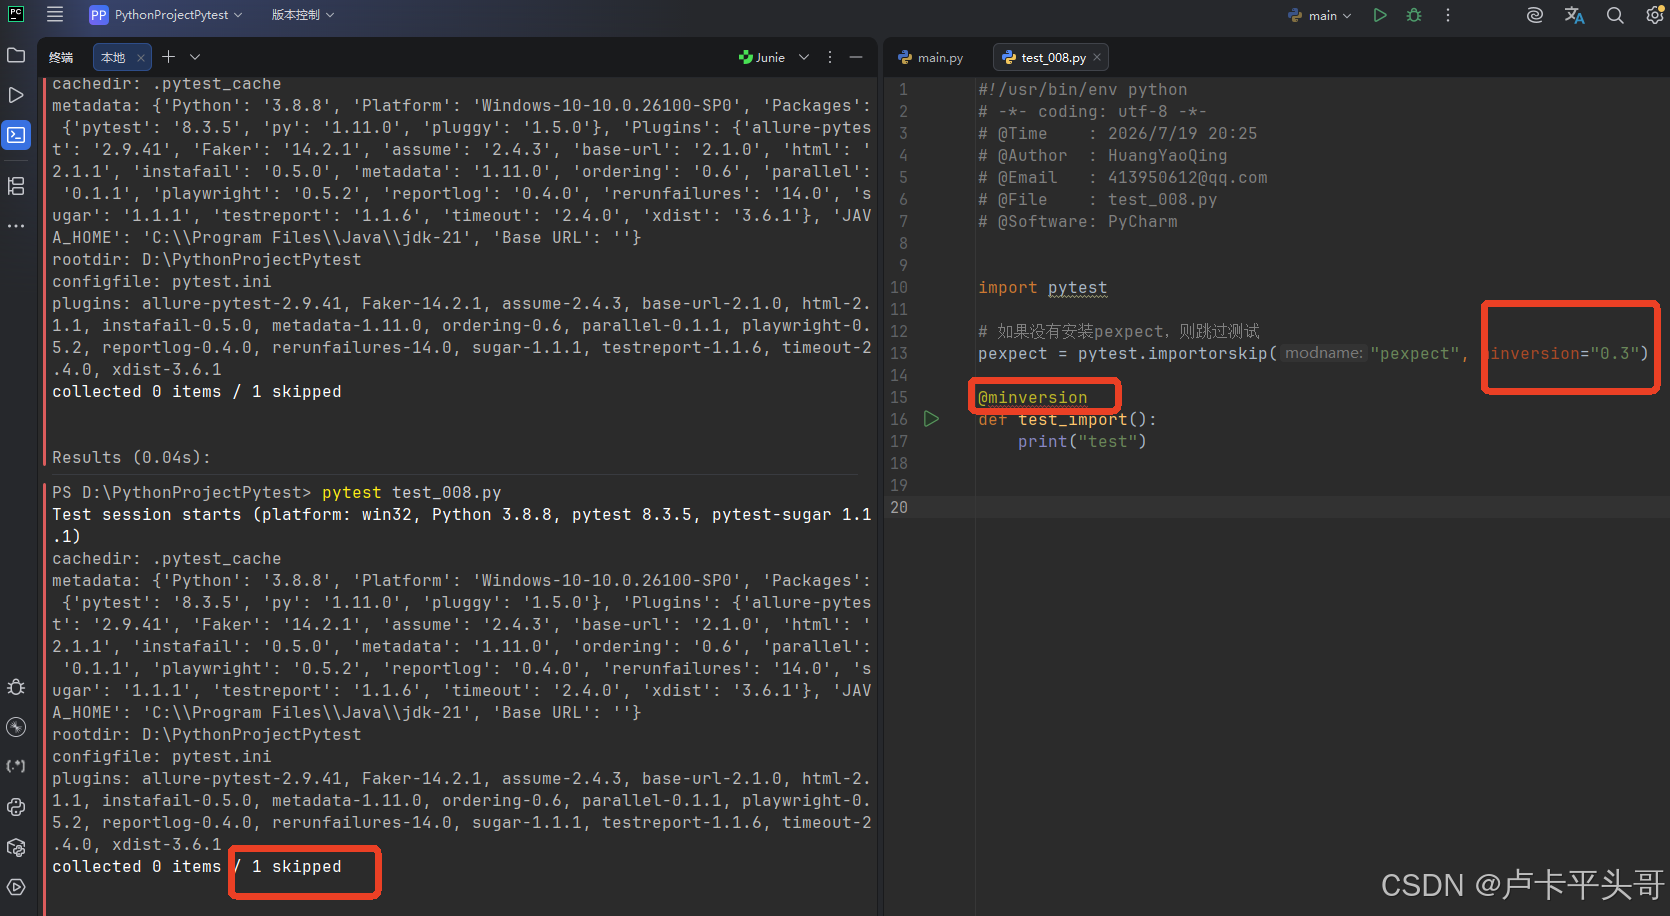This screenshot has height=916, width=1670.
Task: Open the Run tool window in left sidebar
Action: click(16, 95)
